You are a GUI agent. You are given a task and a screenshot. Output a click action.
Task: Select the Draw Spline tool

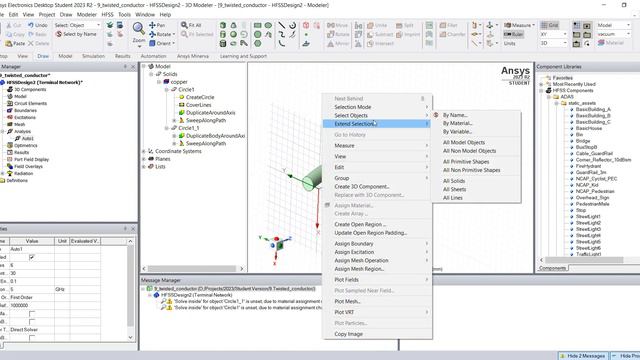[282, 34]
